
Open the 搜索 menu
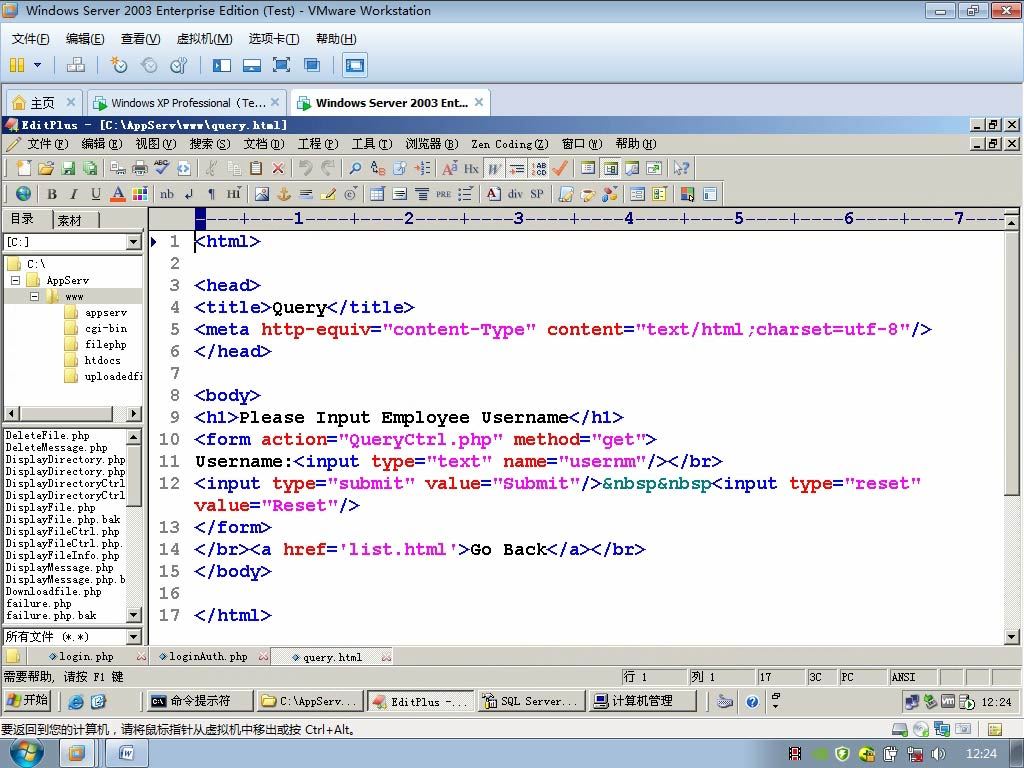210,144
